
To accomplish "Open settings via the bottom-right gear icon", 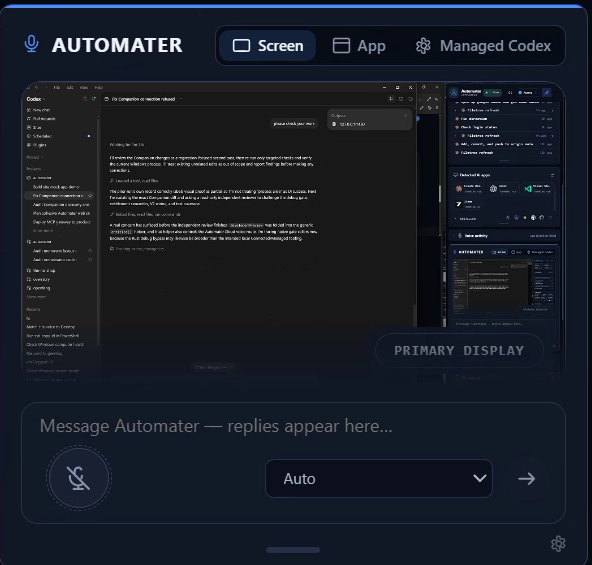I will click(558, 544).
